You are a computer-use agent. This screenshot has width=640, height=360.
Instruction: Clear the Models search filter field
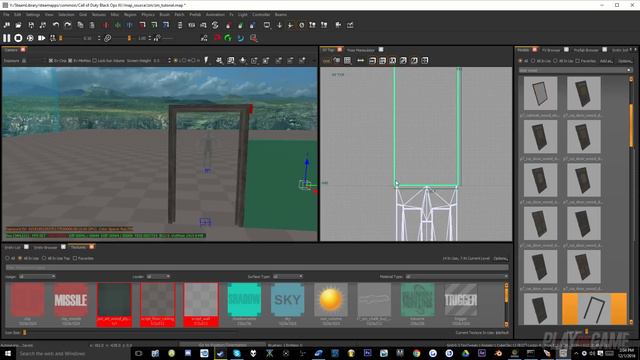pyautogui.click(x=629, y=70)
